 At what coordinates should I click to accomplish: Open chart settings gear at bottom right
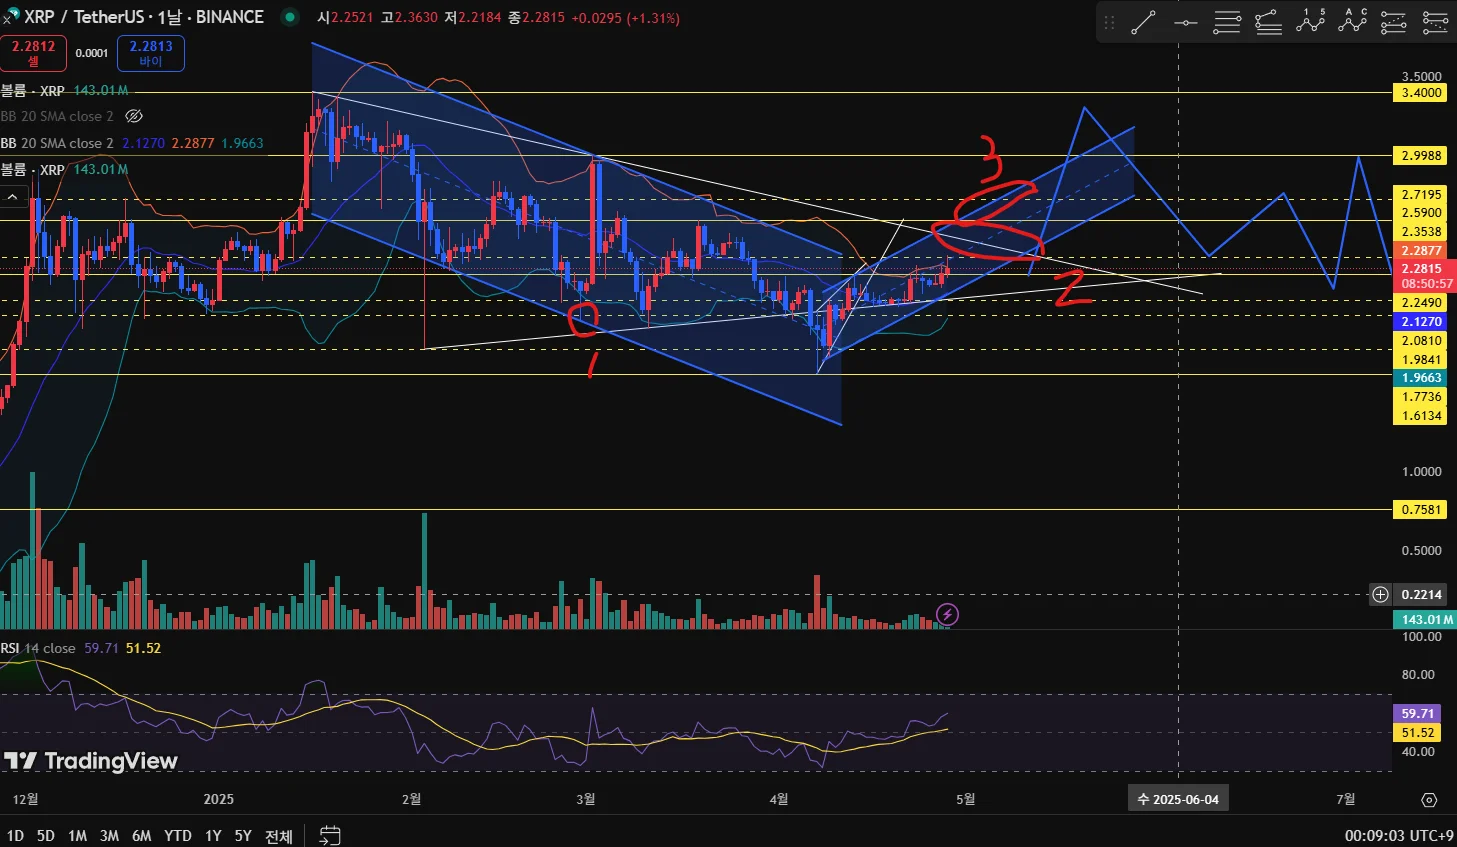(1429, 799)
